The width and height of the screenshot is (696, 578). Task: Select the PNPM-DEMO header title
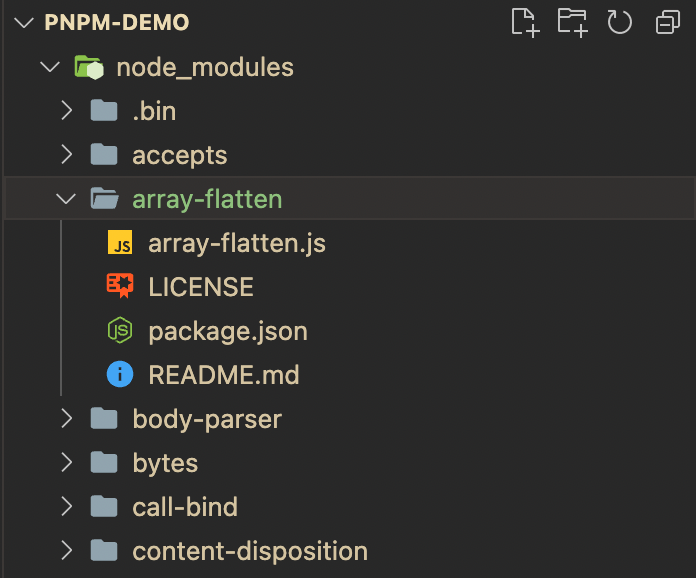117,23
